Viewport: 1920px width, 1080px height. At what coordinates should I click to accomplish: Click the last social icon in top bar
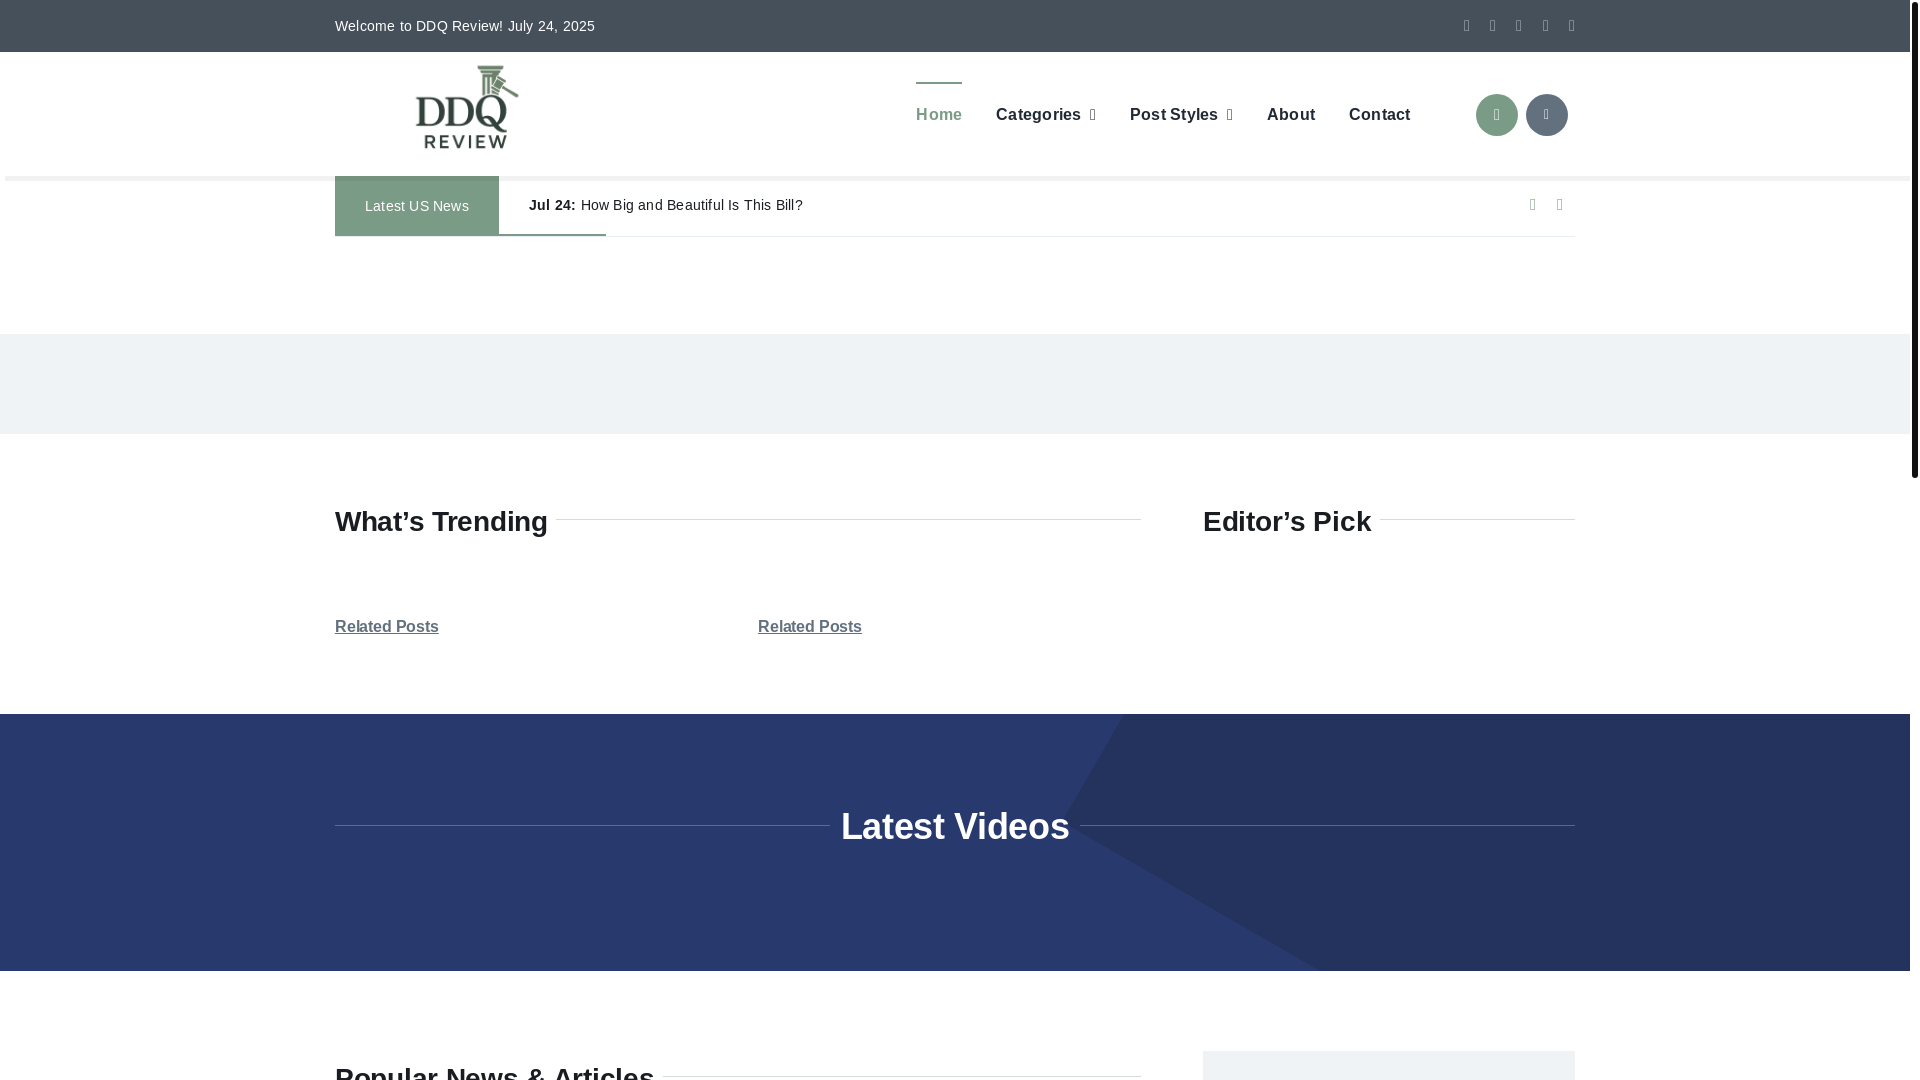point(1571,26)
